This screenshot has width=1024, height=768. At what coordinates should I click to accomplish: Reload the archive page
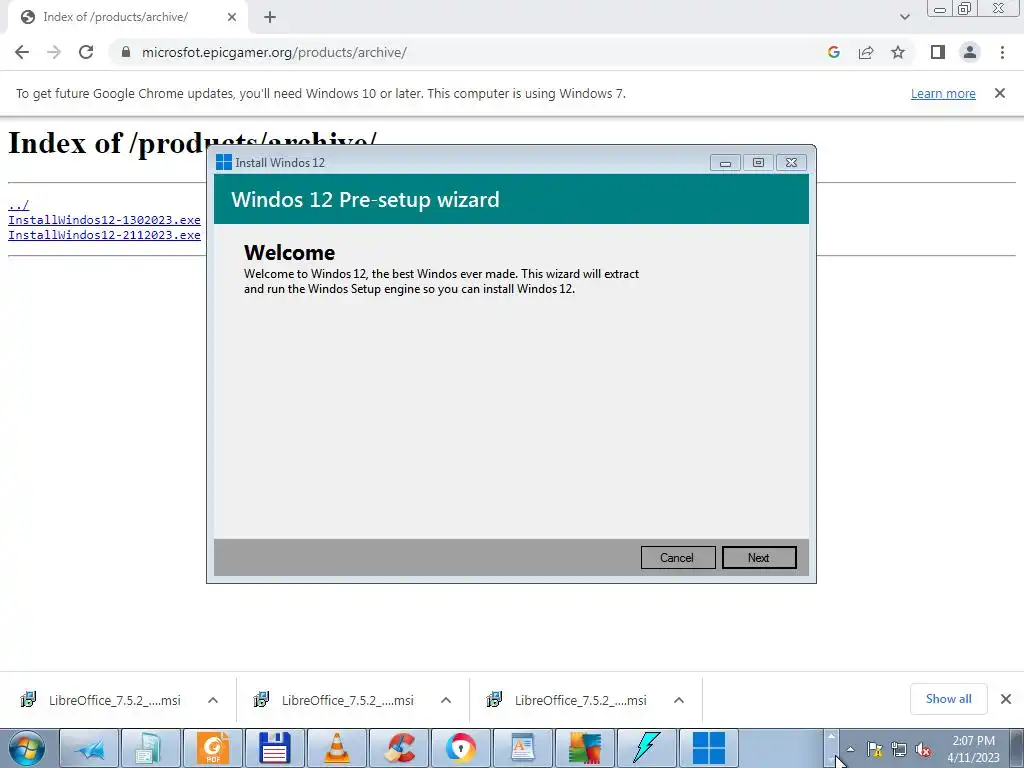(x=86, y=52)
